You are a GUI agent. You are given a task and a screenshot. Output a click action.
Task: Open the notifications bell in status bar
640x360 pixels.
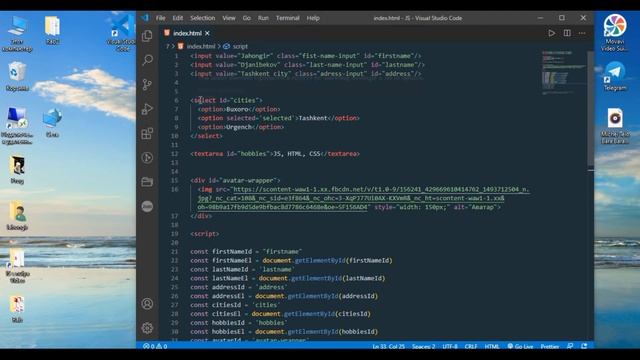coord(584,346)
